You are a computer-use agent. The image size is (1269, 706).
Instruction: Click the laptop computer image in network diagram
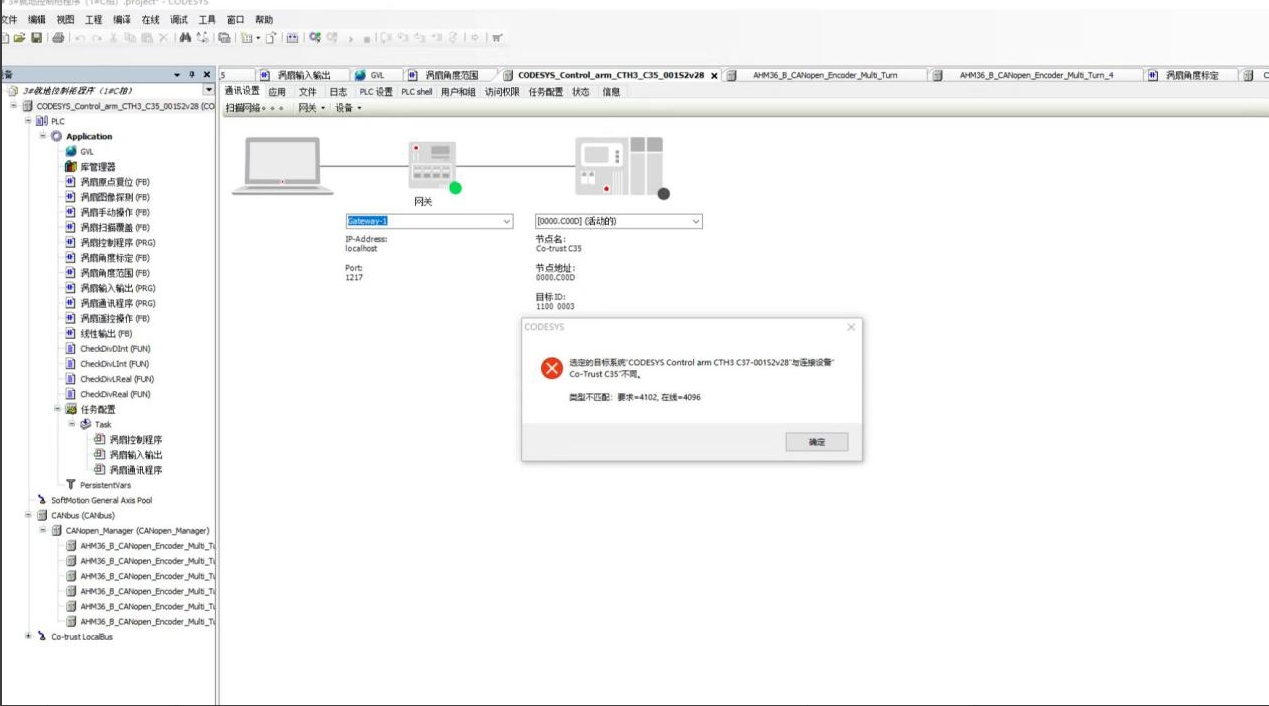[283, 165]
